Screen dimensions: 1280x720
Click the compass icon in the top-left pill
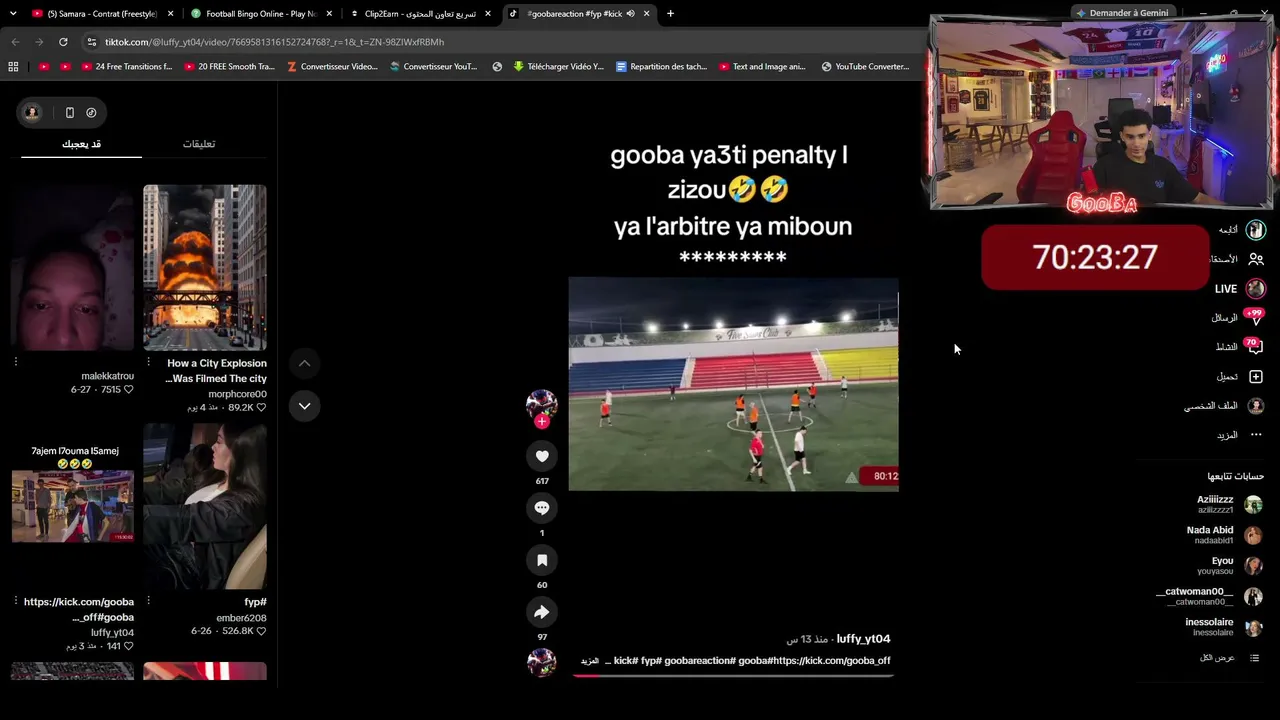(x=91, y=113)
